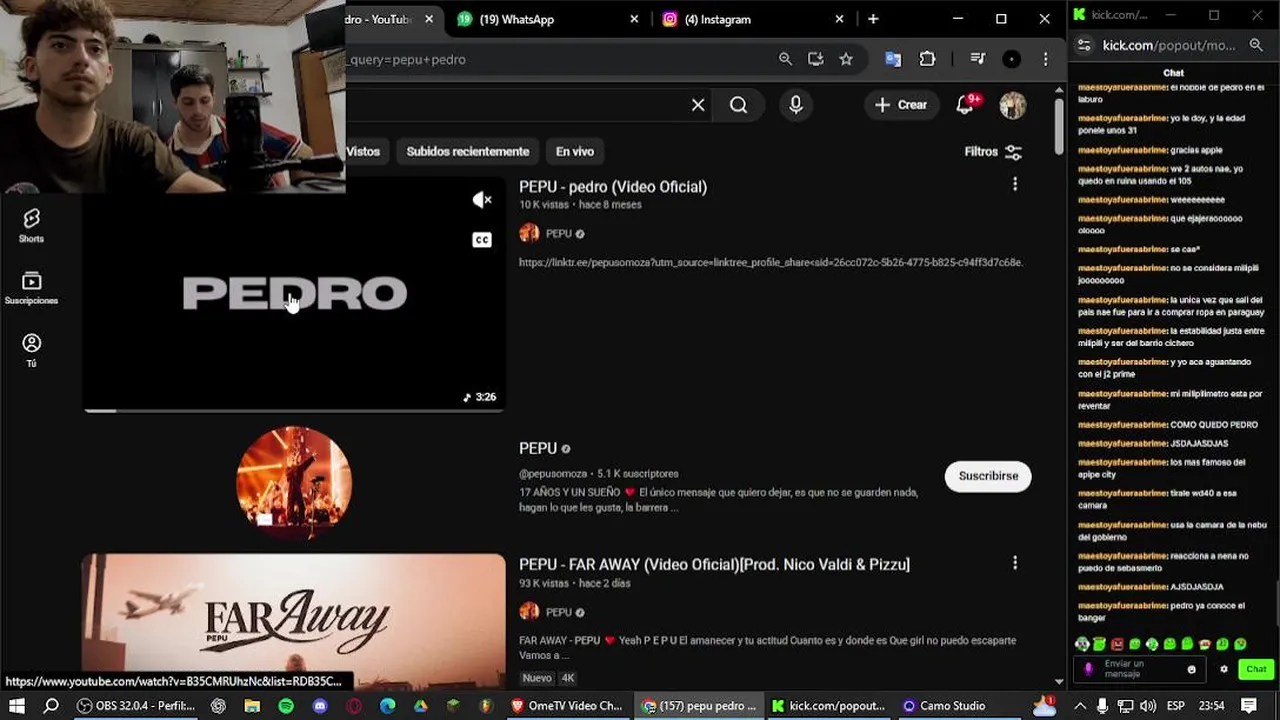Image resolution: width=1280 pixels, height=720 pixels.
Task: Open the PEPU - FAR AWAY video title
Action: pos(714,565)
